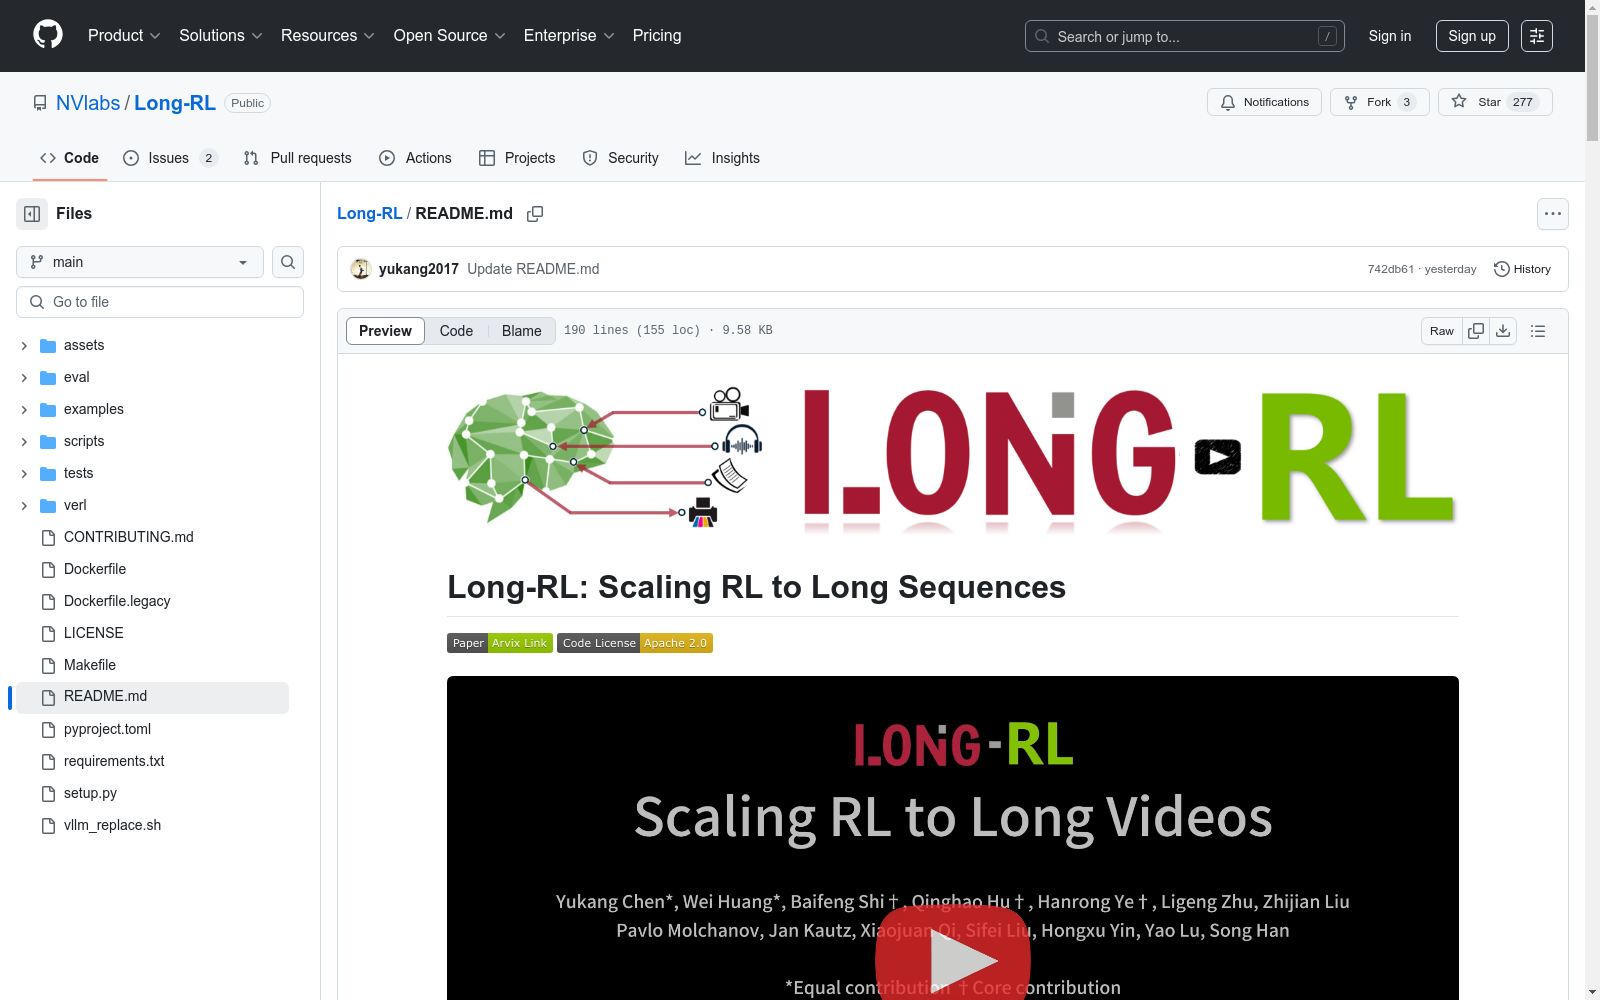Expand the assets folder
Viewport: 1600px width, 1000px height.
pos(23,345)
